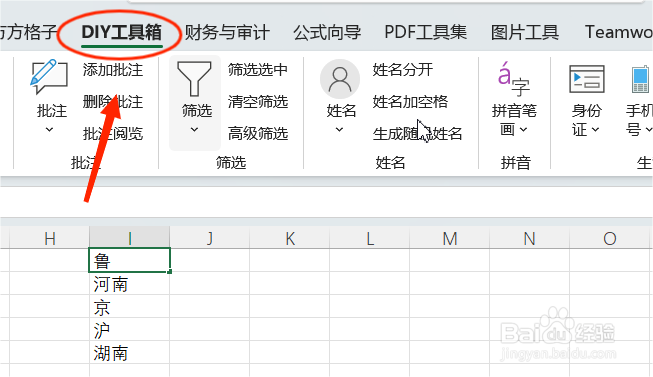Select column N header

pyautogui.click(x=529, y=239)
